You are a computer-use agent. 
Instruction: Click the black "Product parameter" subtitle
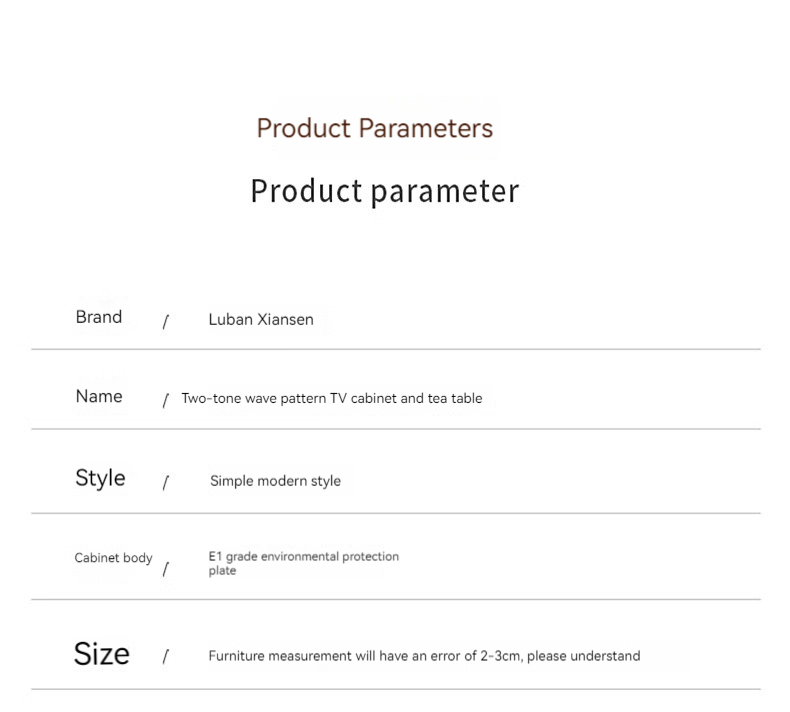click(384, 191)
